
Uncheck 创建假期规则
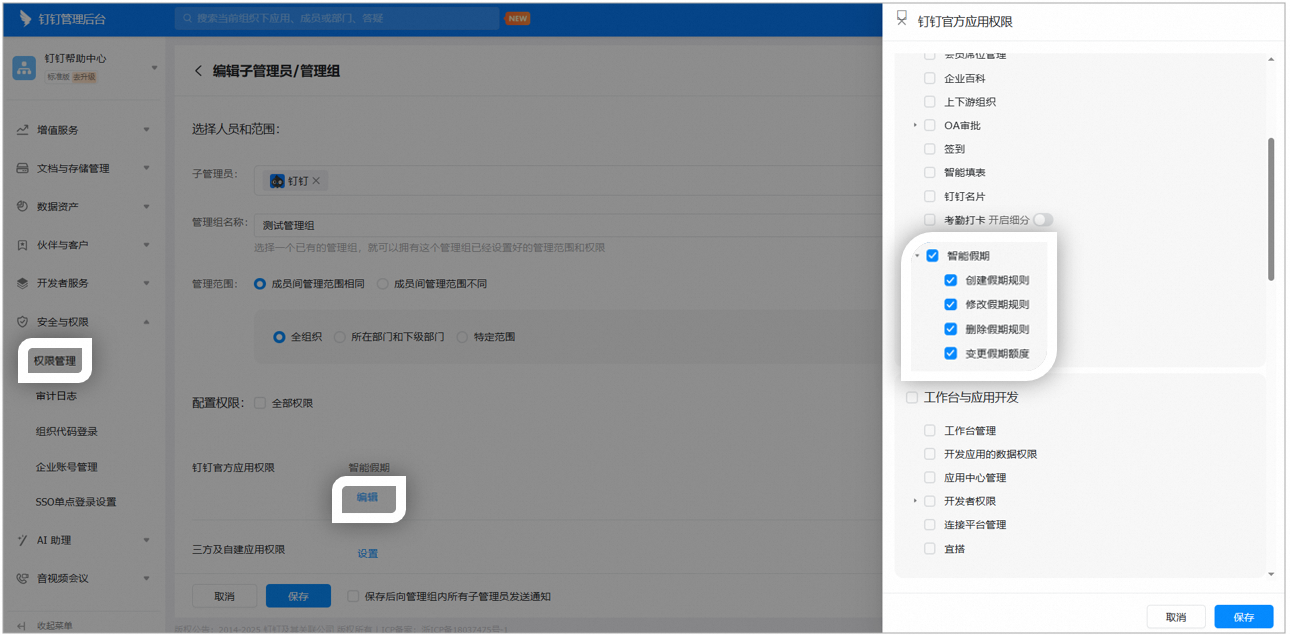pyautogui.click(x=951, y=280)
